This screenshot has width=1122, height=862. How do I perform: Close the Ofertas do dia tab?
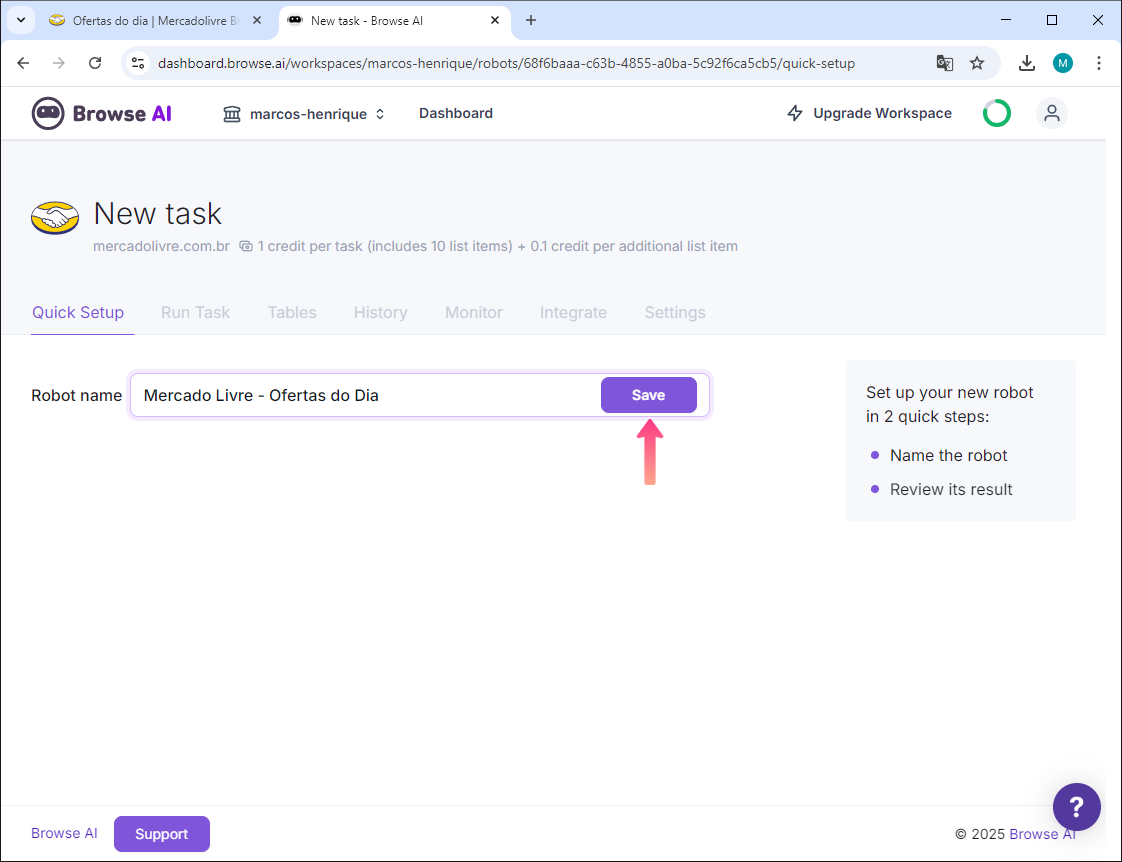pyautogui.click(x=257, y=20)
